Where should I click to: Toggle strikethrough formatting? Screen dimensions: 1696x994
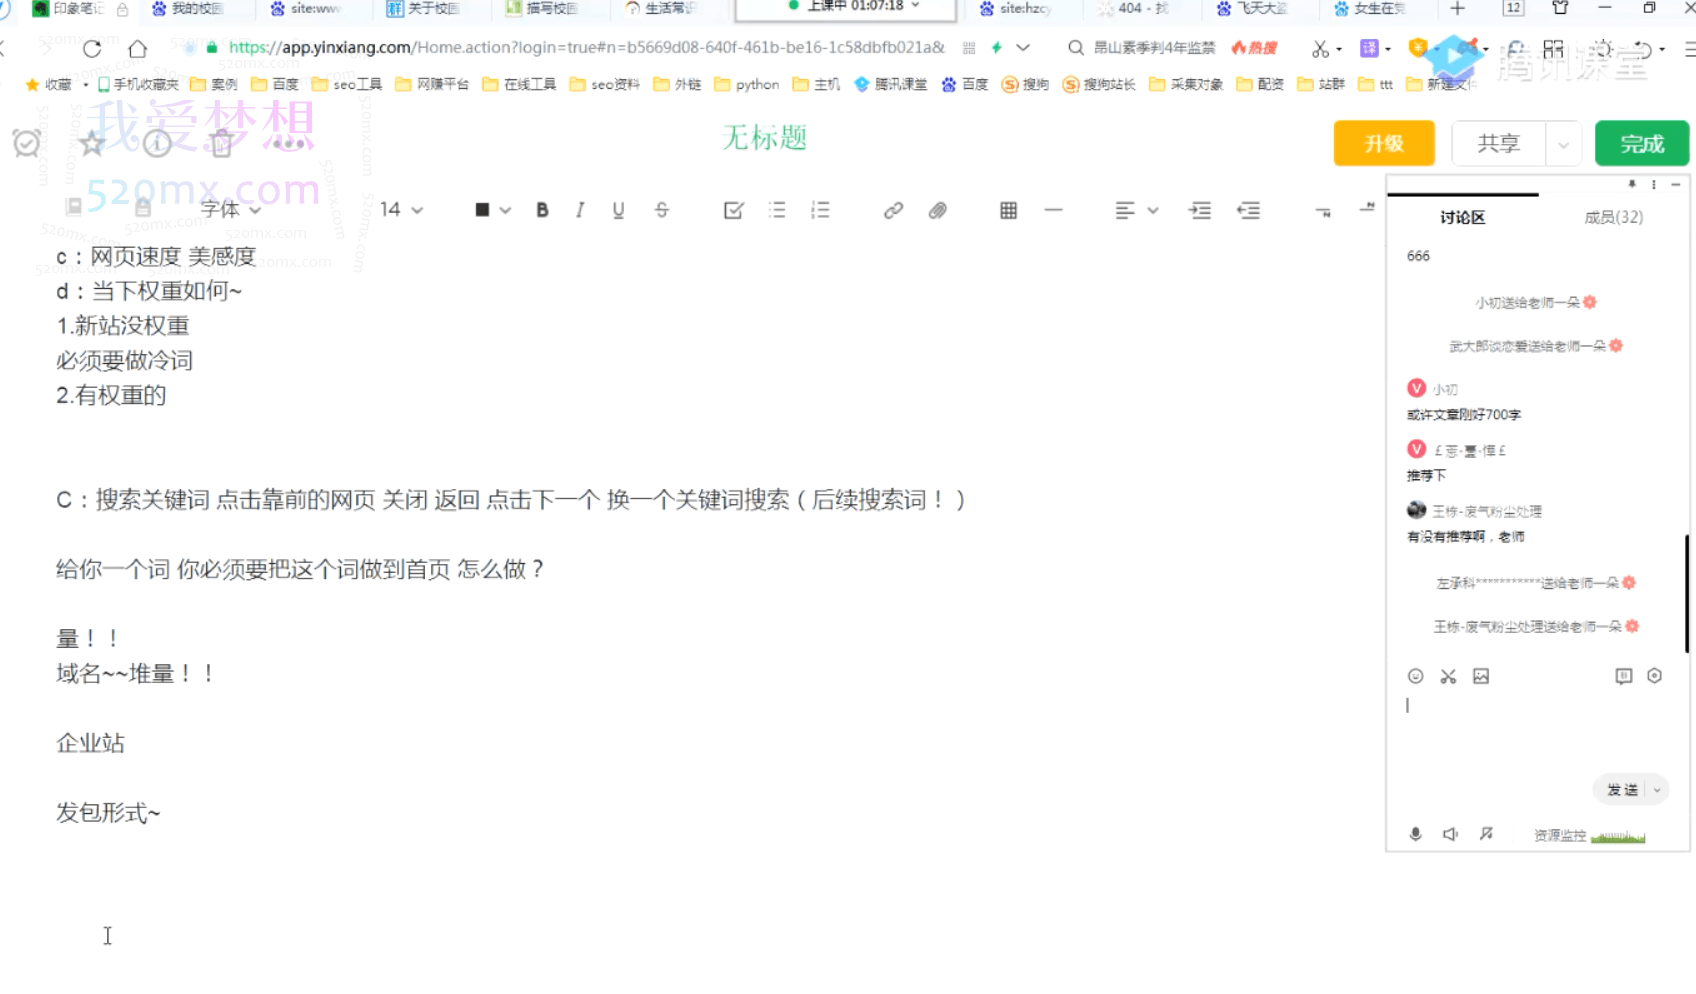tap(661, 210)
